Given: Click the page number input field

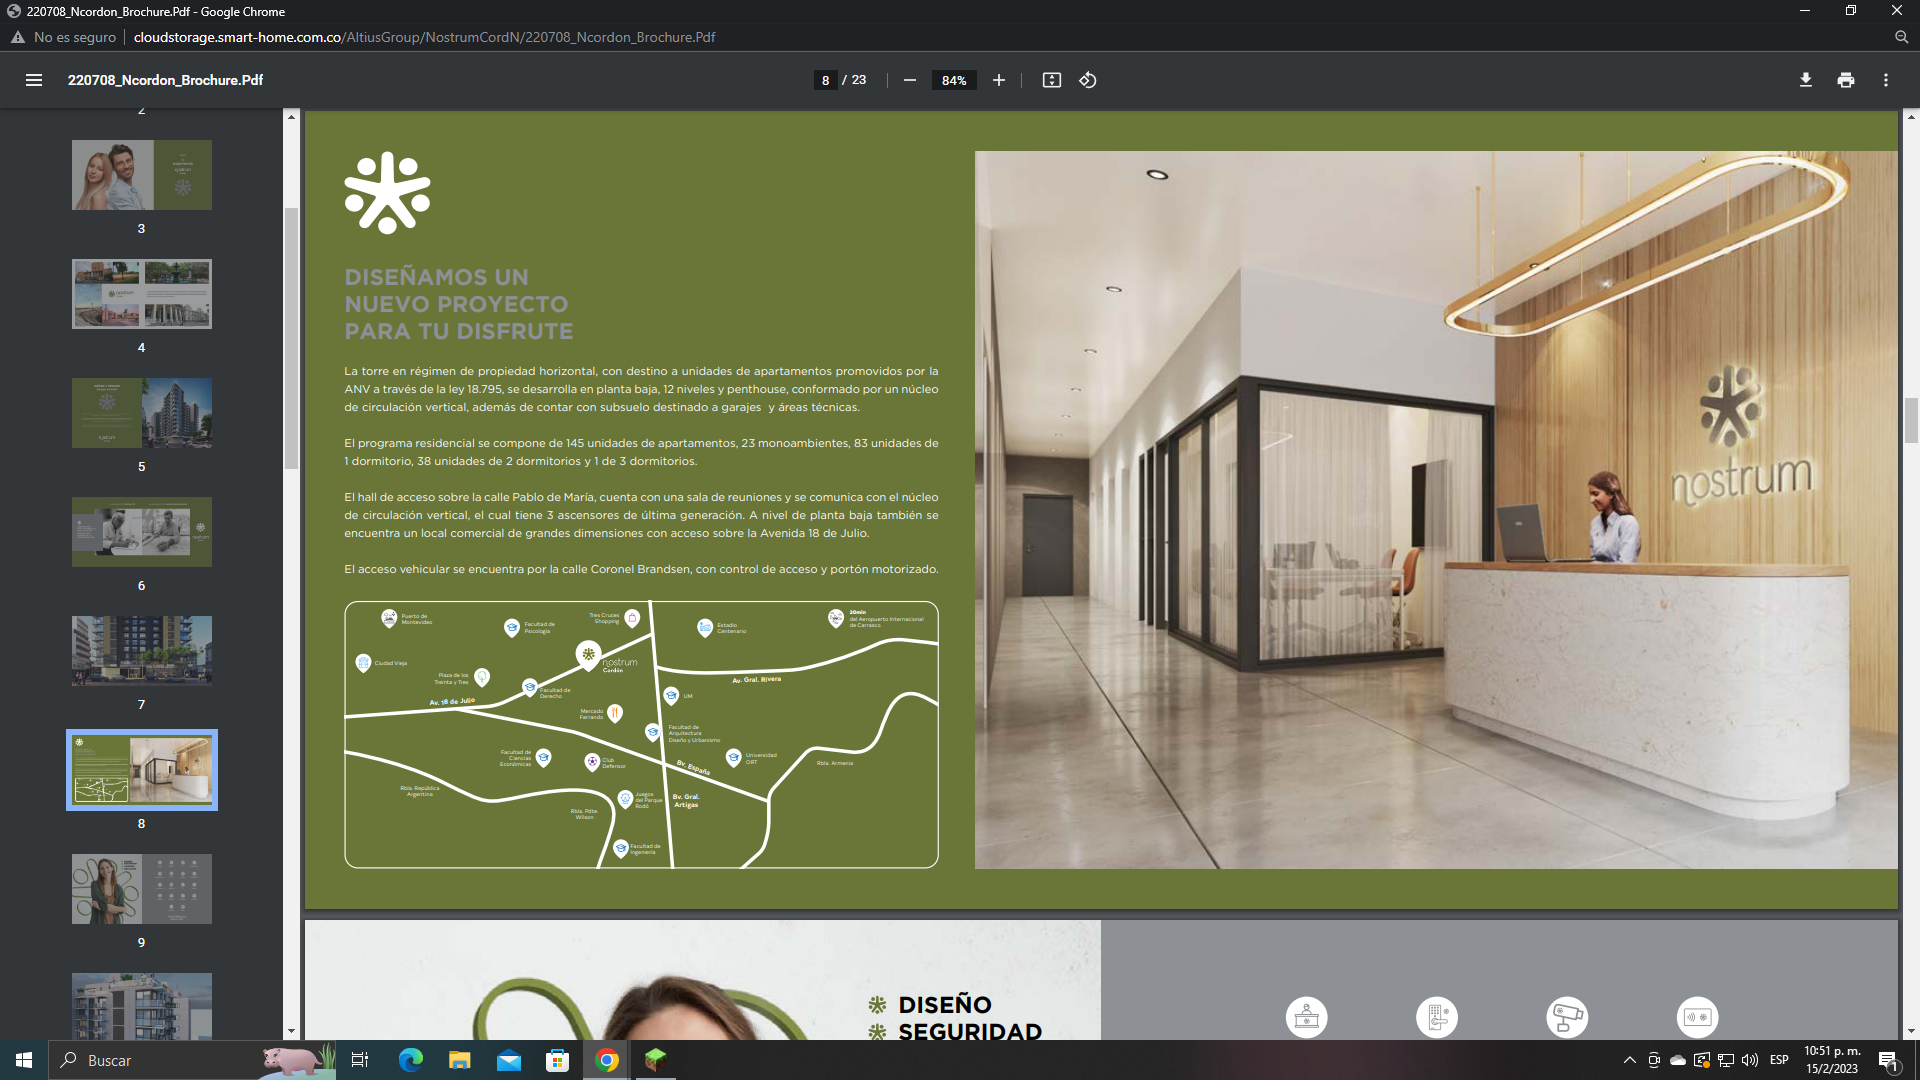Looking at the screenshot, I should pos(825,80).
